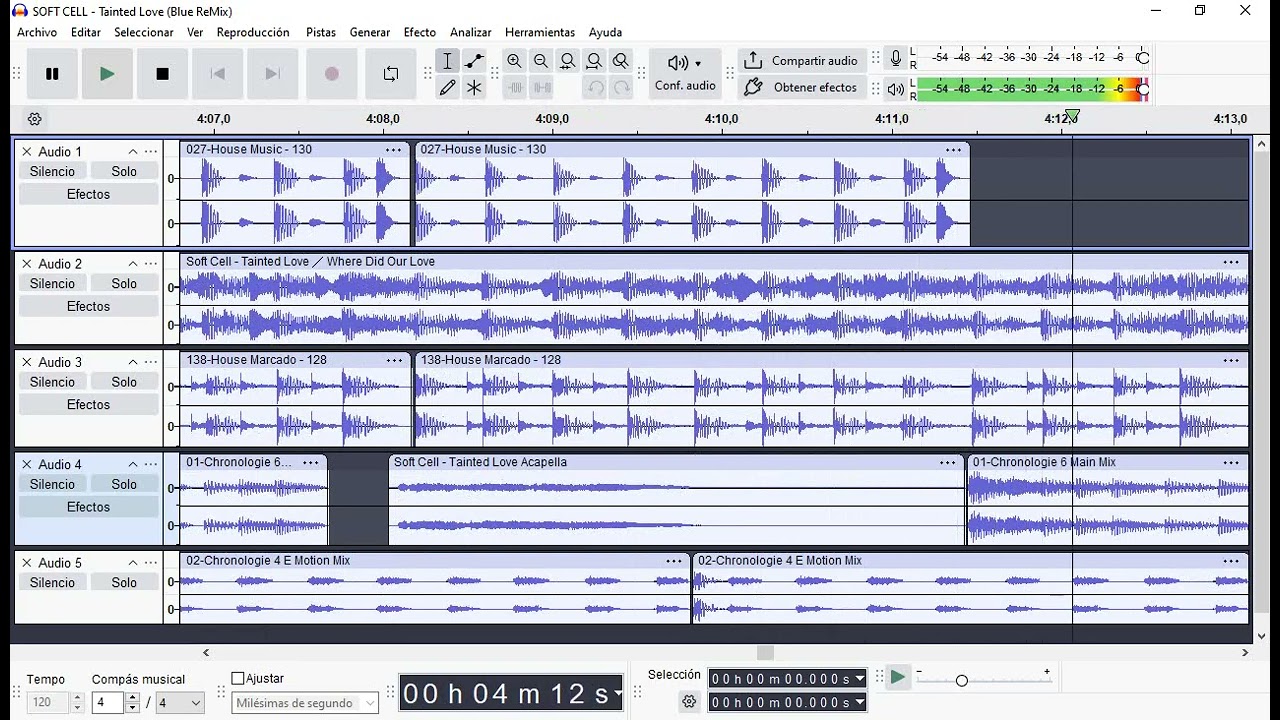
Task: Solo the Audio 1 track
Action: click(x=124, y=171)
